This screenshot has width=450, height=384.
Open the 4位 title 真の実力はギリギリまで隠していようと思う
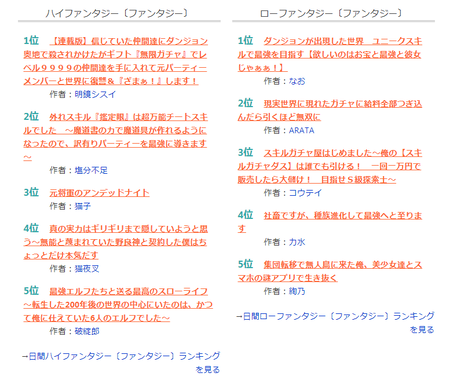115,242
